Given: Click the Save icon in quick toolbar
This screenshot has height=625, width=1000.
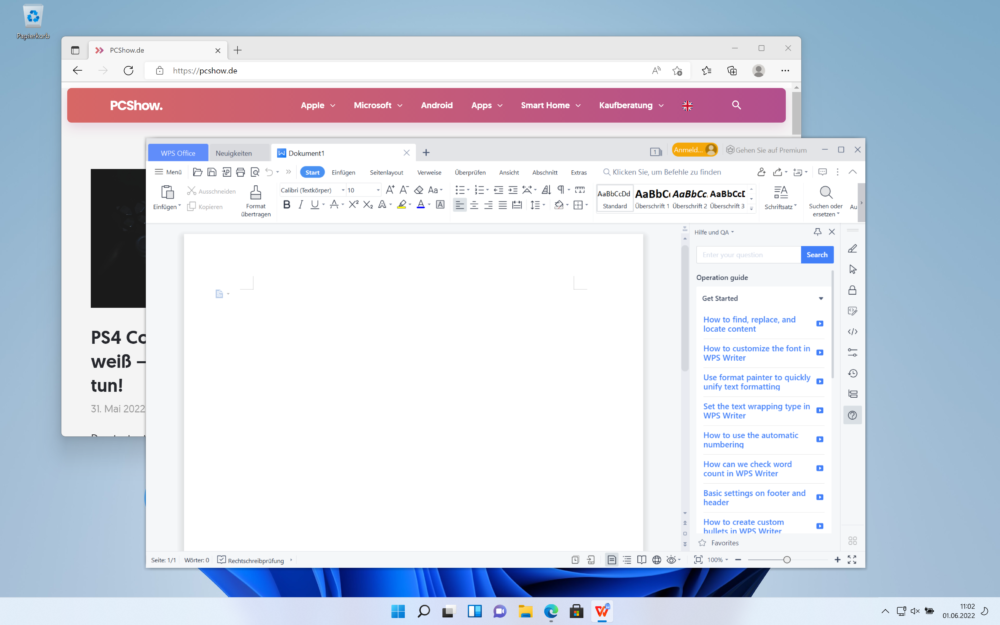Looking at the screenshot, I should coord(212,172).
